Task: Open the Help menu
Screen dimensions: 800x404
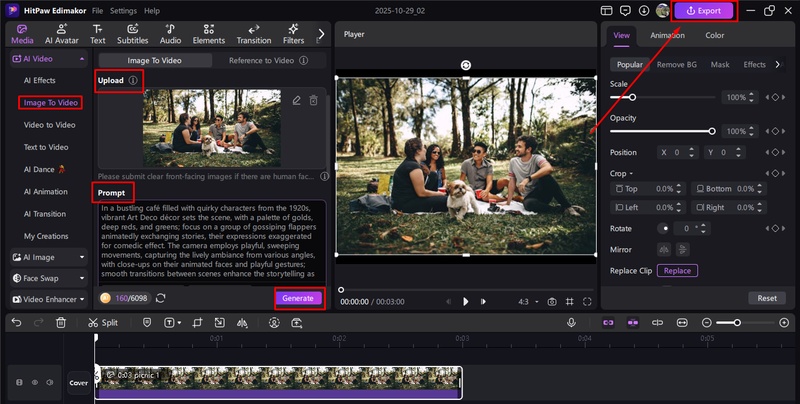Action: pyautogui.click(x=152, y=11)
